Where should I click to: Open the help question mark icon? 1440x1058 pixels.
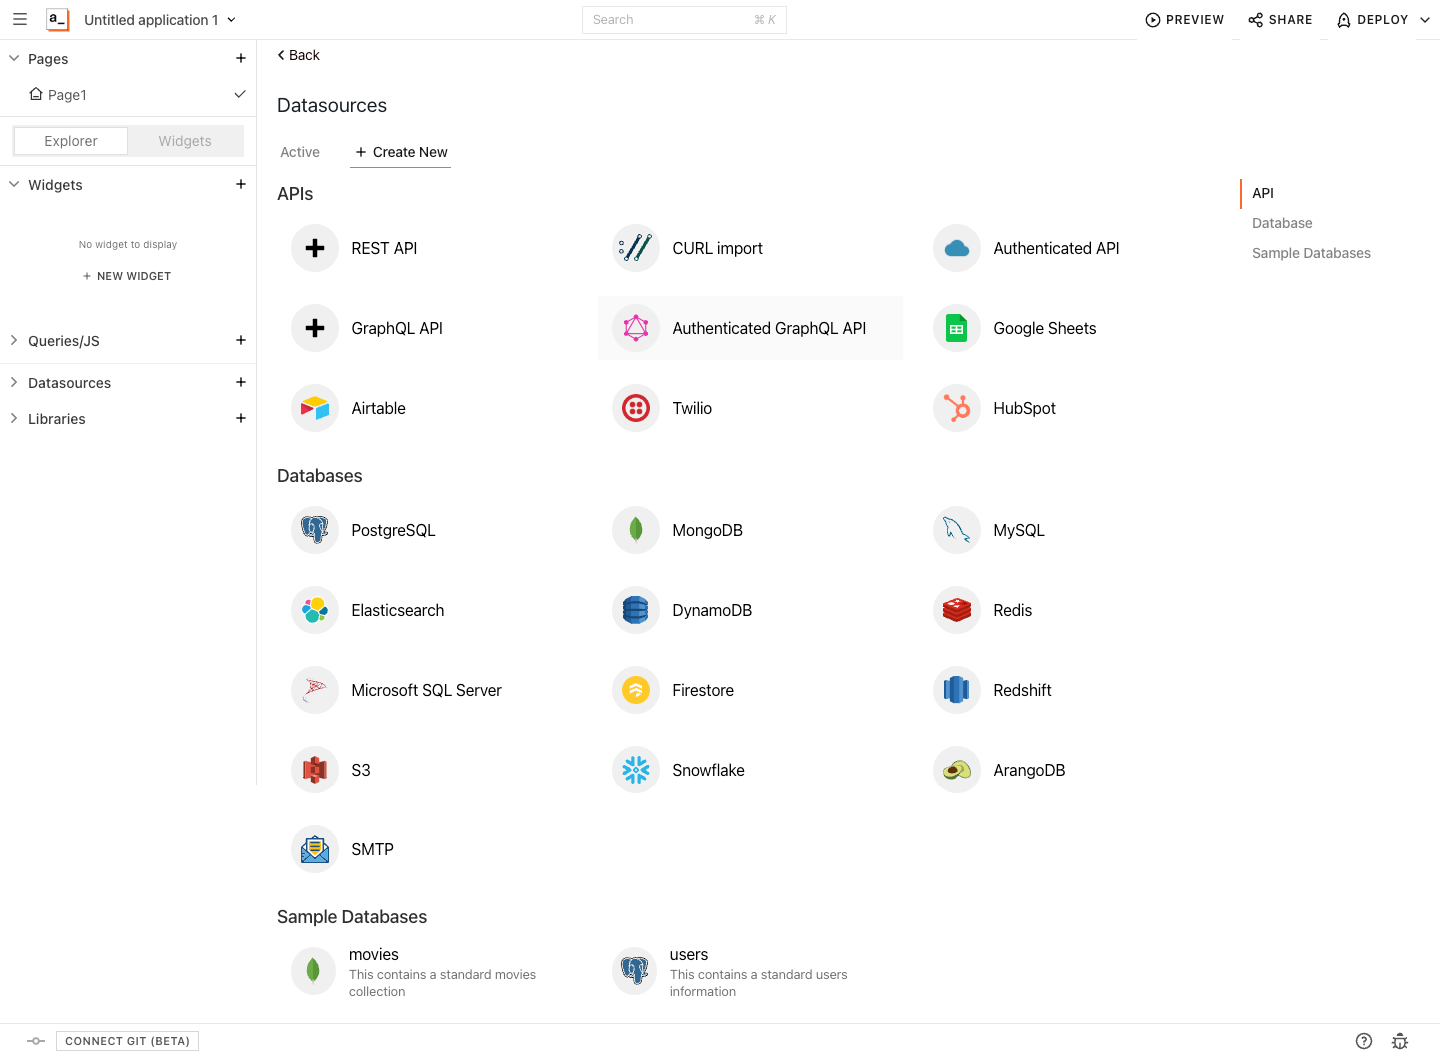point(1364,1041)
